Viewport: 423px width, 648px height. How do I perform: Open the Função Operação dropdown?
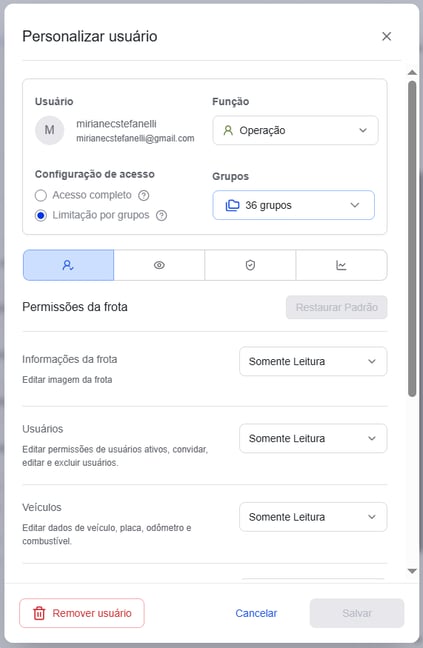[x=295, y=130]
